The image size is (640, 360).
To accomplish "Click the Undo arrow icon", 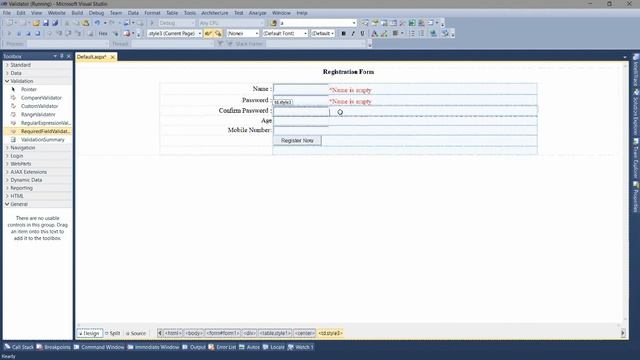I will tap(97, 23).
